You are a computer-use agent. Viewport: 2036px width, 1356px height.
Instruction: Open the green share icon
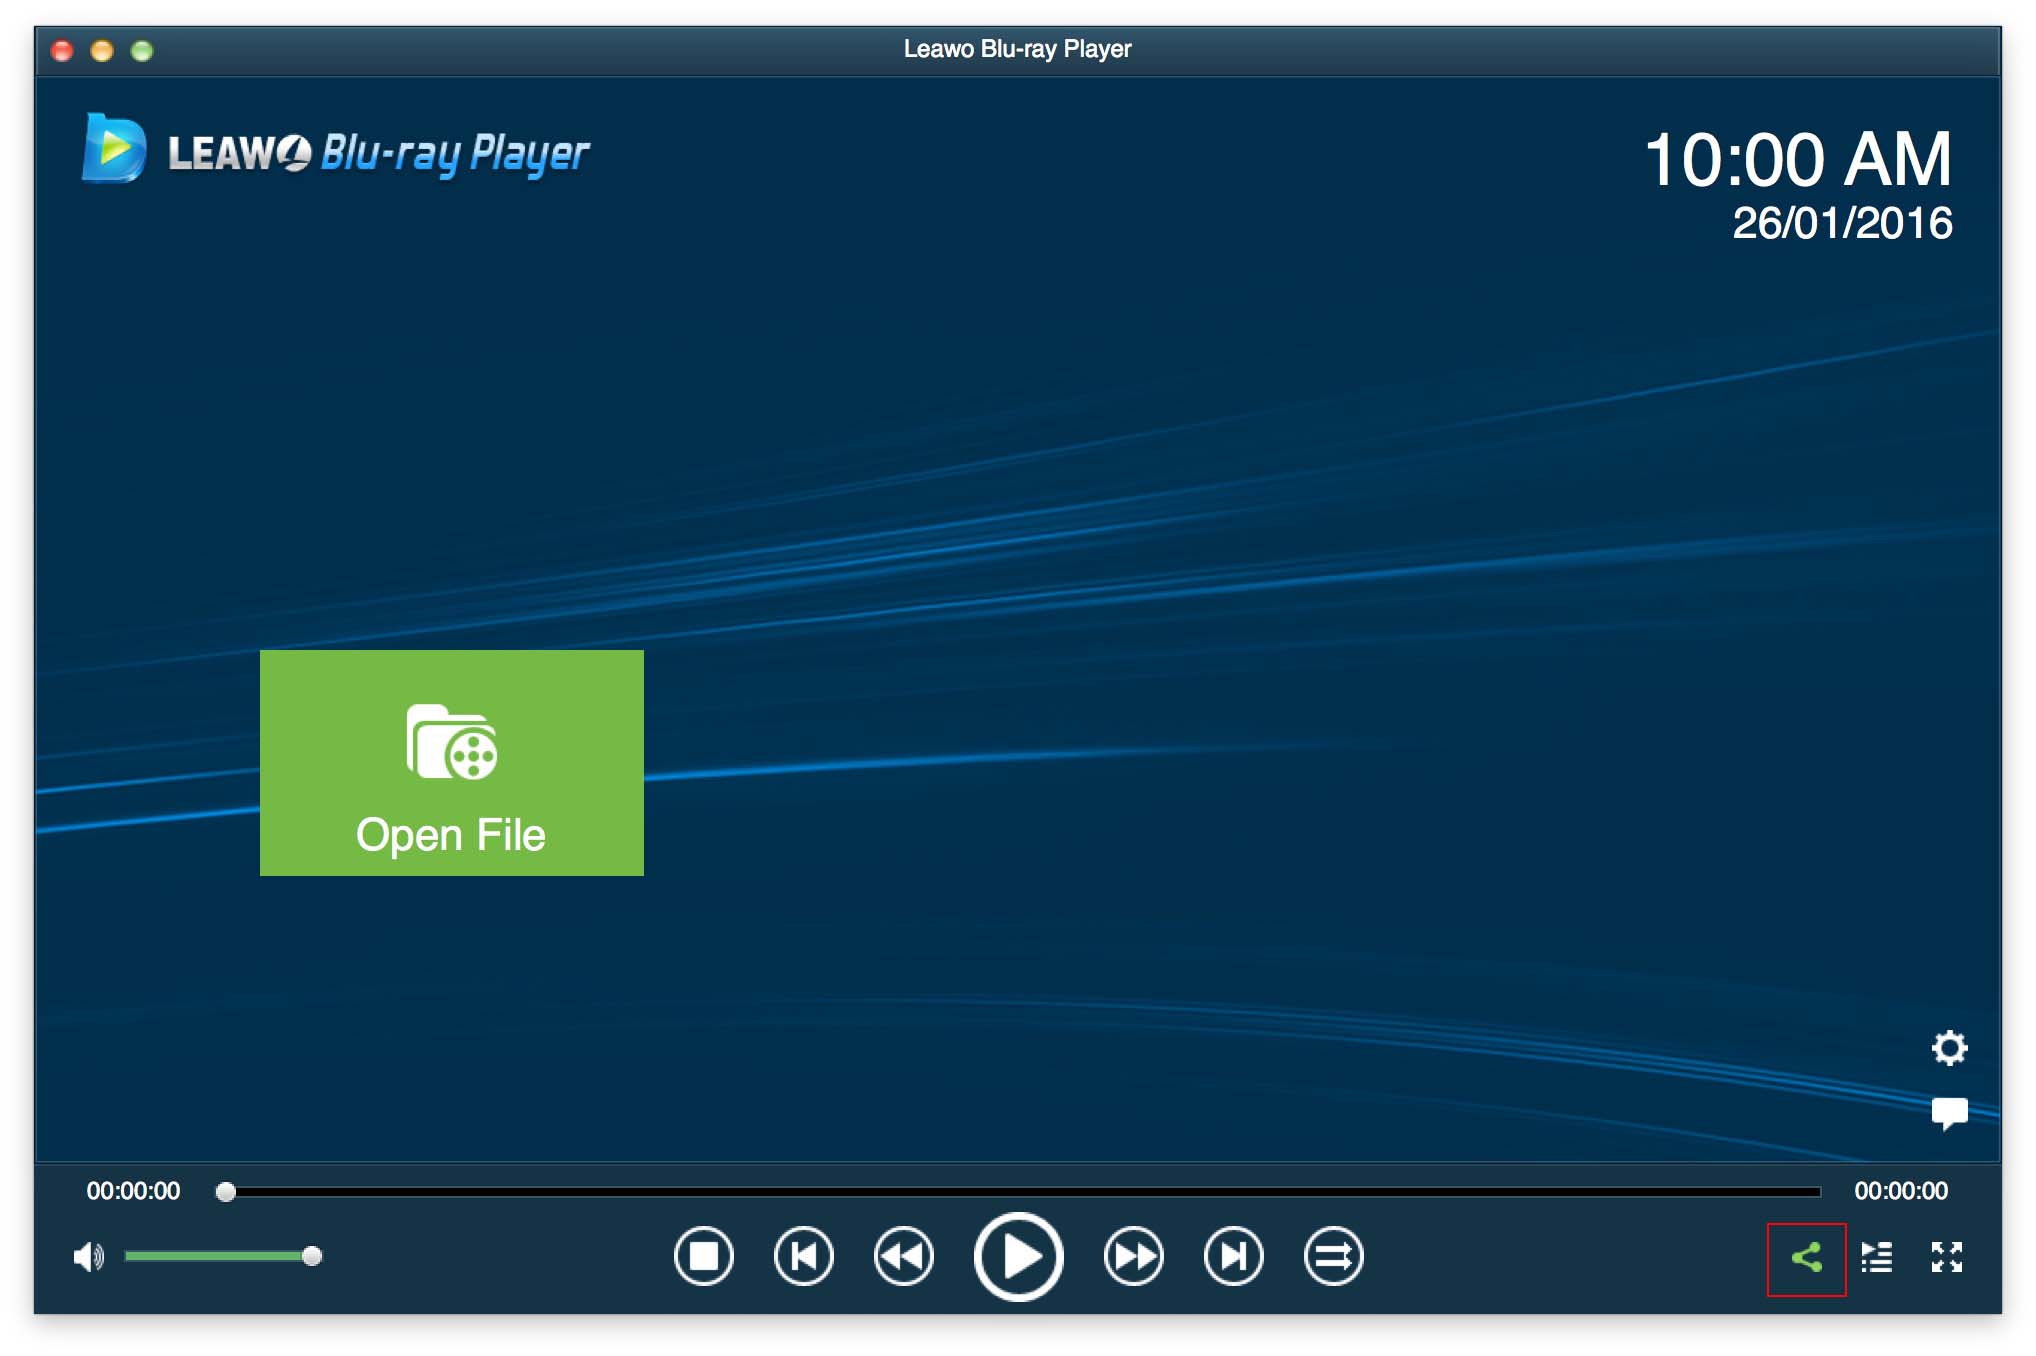[1806, 1258]
